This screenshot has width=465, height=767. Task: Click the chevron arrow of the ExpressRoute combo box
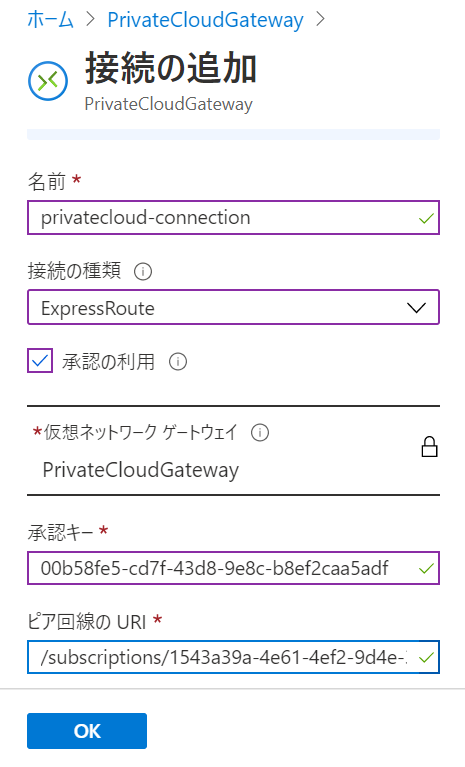click(x=417, y=308)
